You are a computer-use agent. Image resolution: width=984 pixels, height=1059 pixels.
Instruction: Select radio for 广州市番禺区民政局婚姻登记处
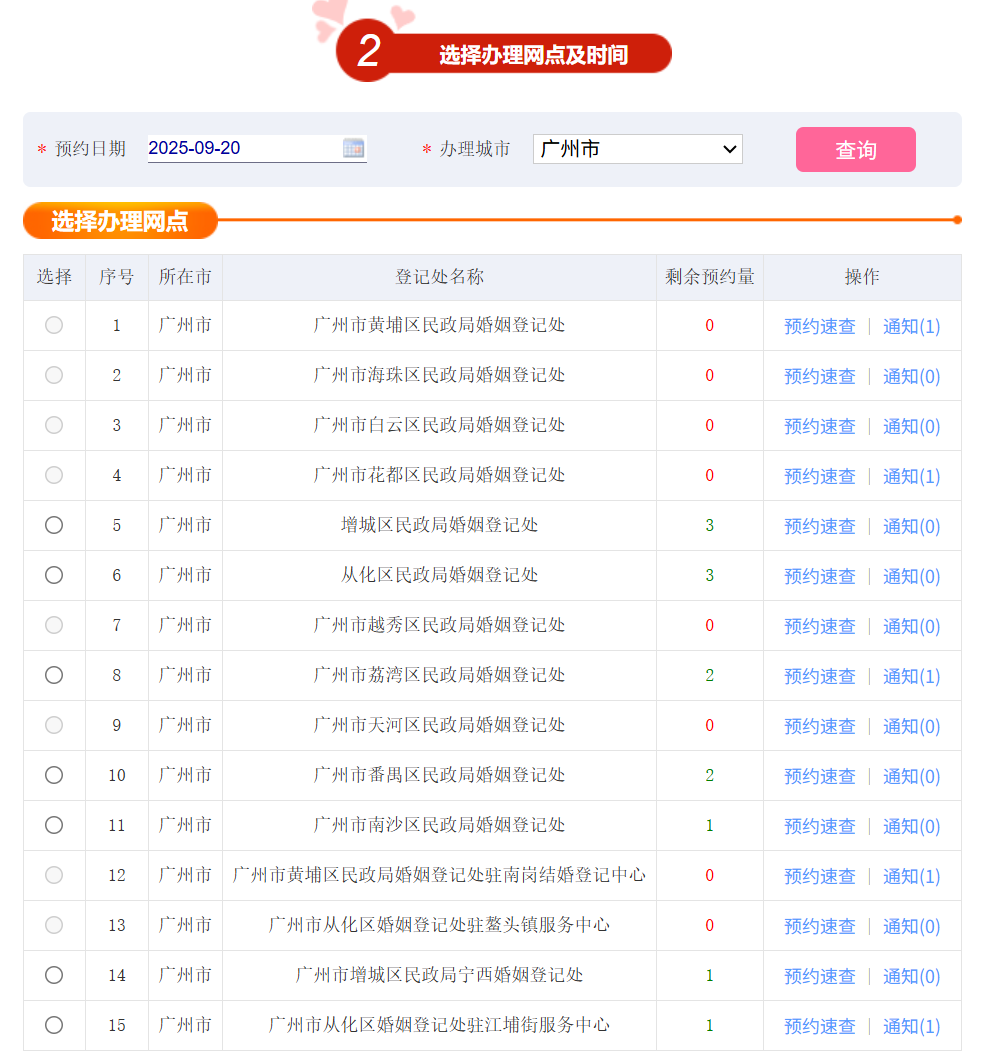coord(54,775)
